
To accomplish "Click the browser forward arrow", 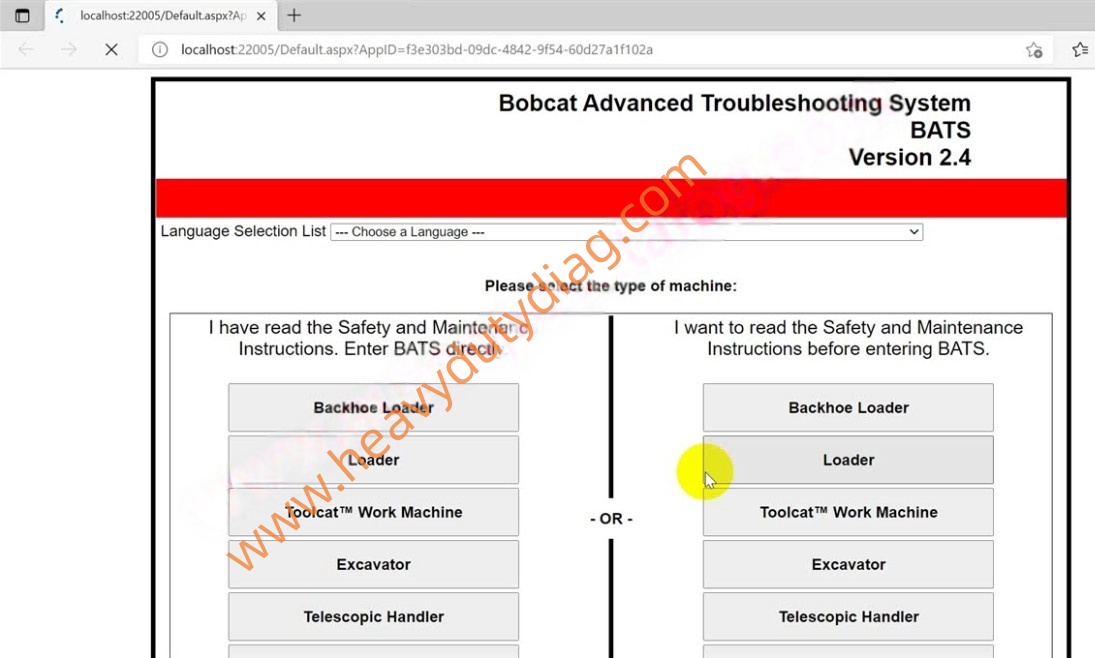I will coord(68,49).
